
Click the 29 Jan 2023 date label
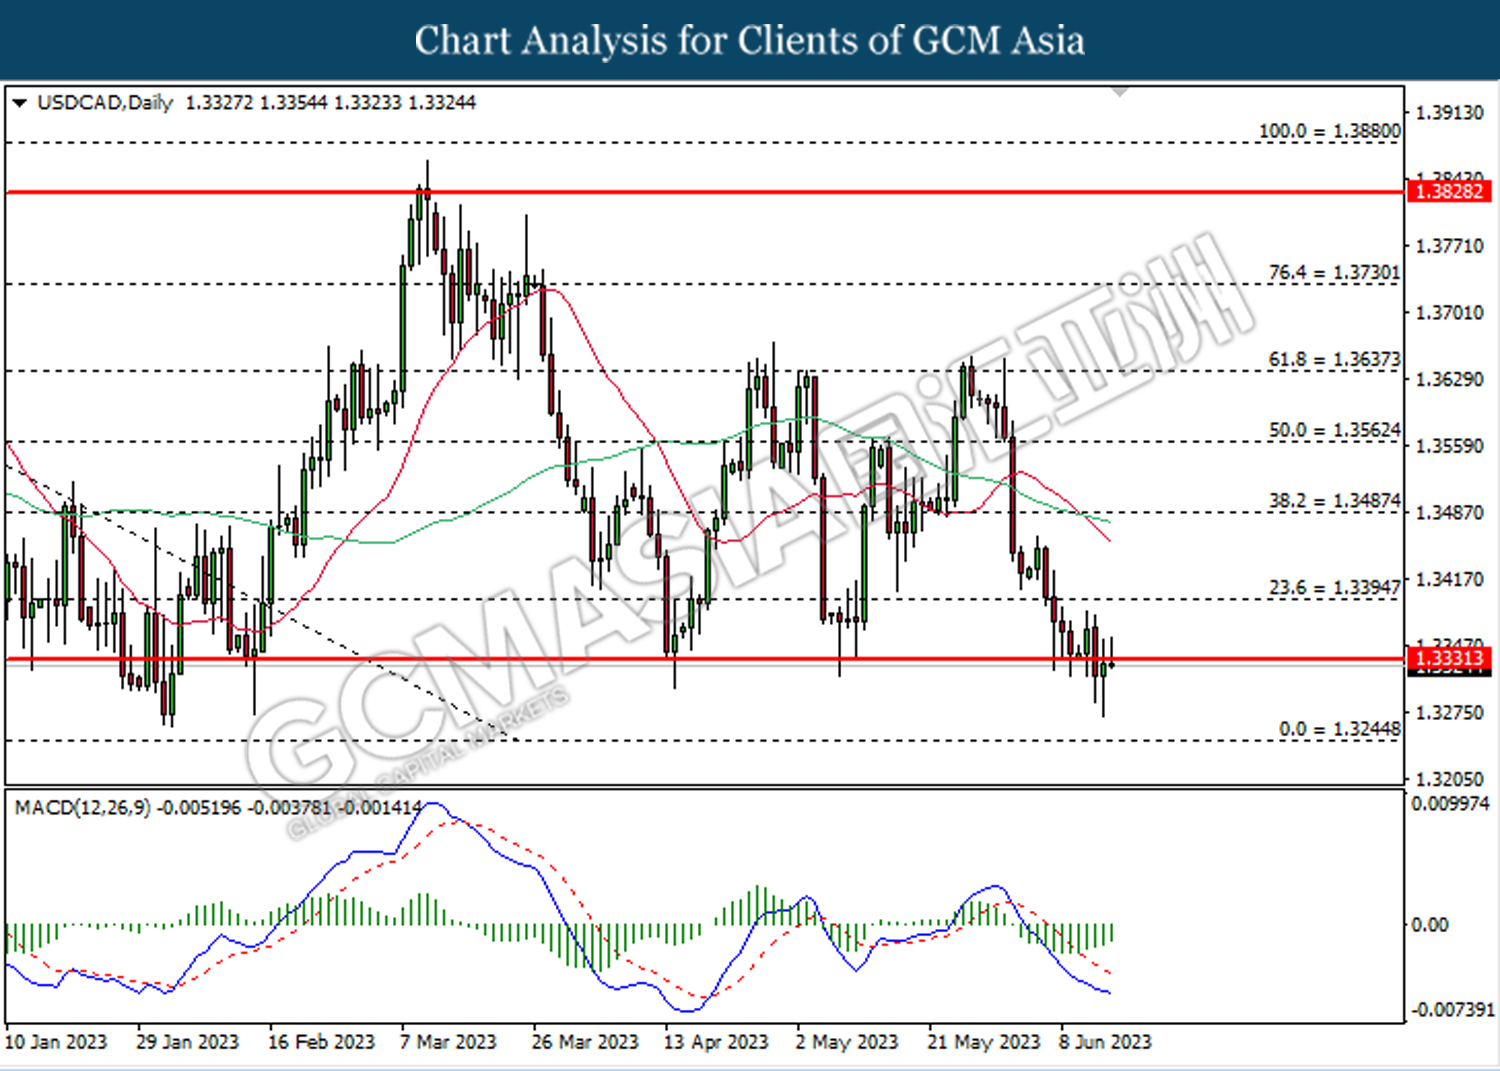[x=187, y=1042]
